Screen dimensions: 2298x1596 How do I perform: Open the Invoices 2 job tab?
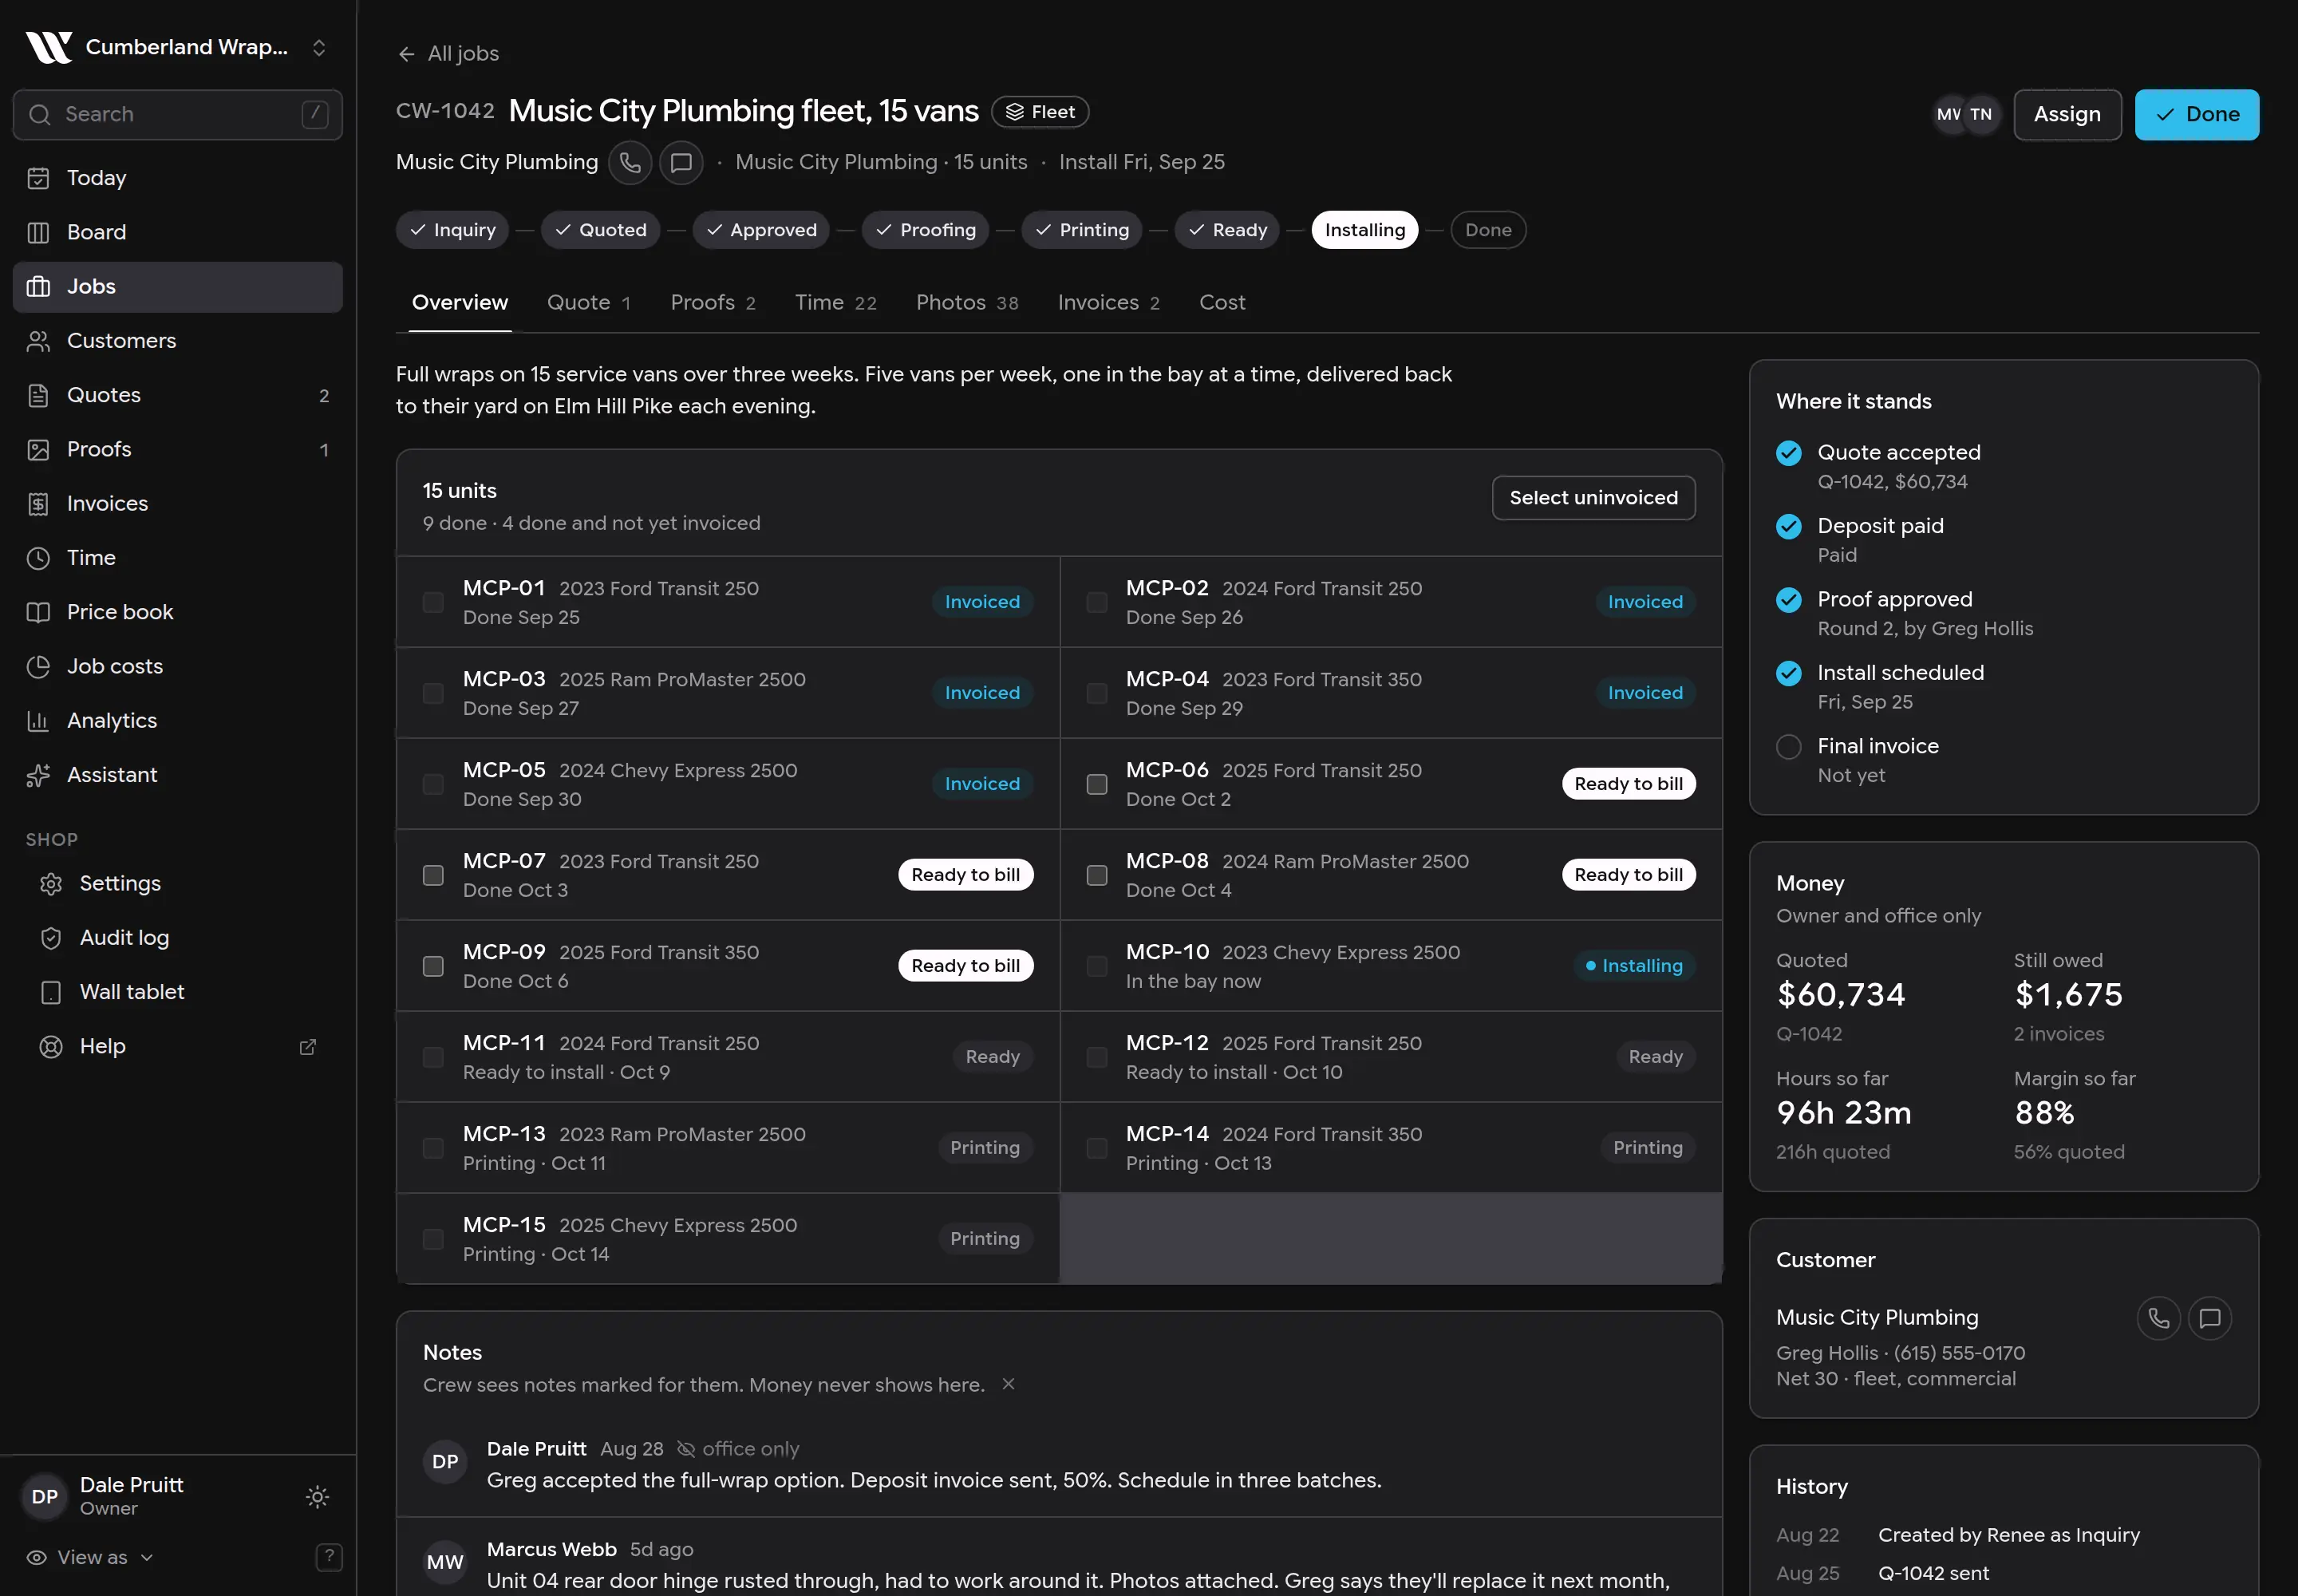coord(1108,302)
